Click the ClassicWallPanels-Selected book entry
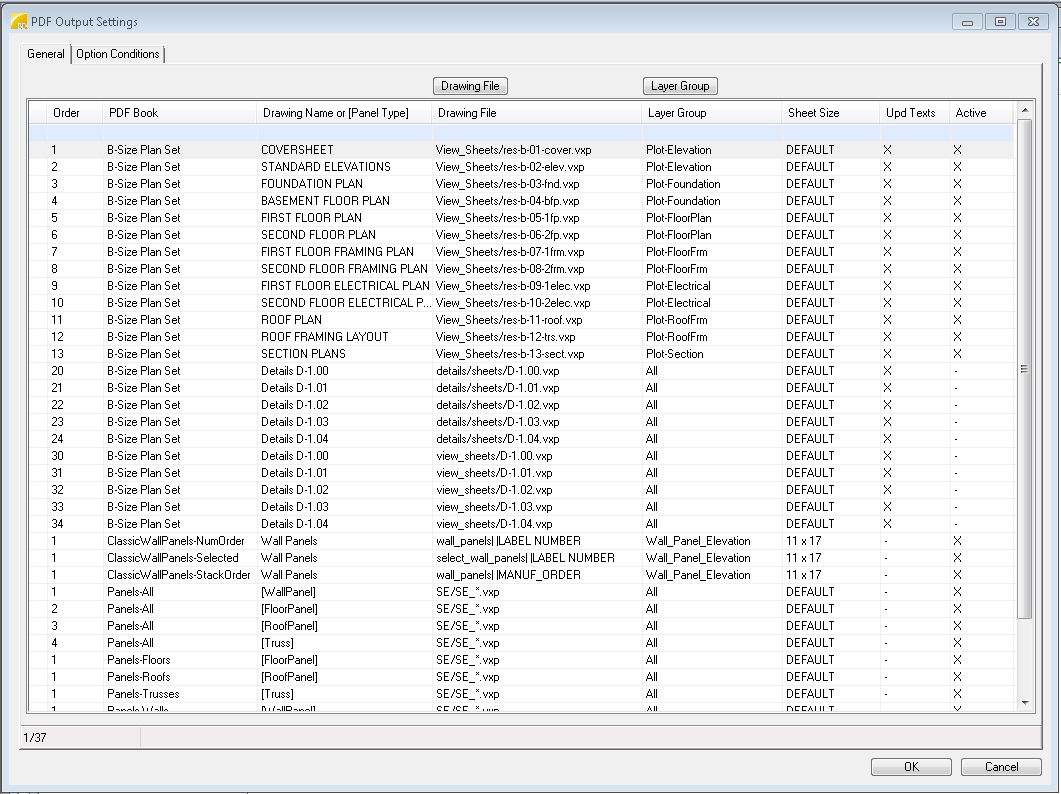The width and height of the screenshot is (1061, 794). 173,558
